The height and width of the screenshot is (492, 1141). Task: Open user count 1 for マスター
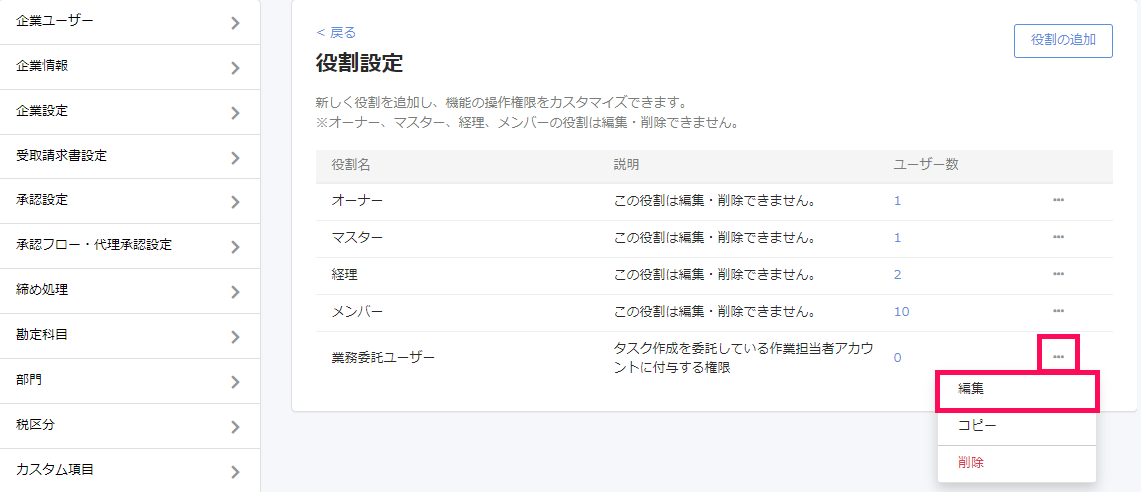(897, 238)
